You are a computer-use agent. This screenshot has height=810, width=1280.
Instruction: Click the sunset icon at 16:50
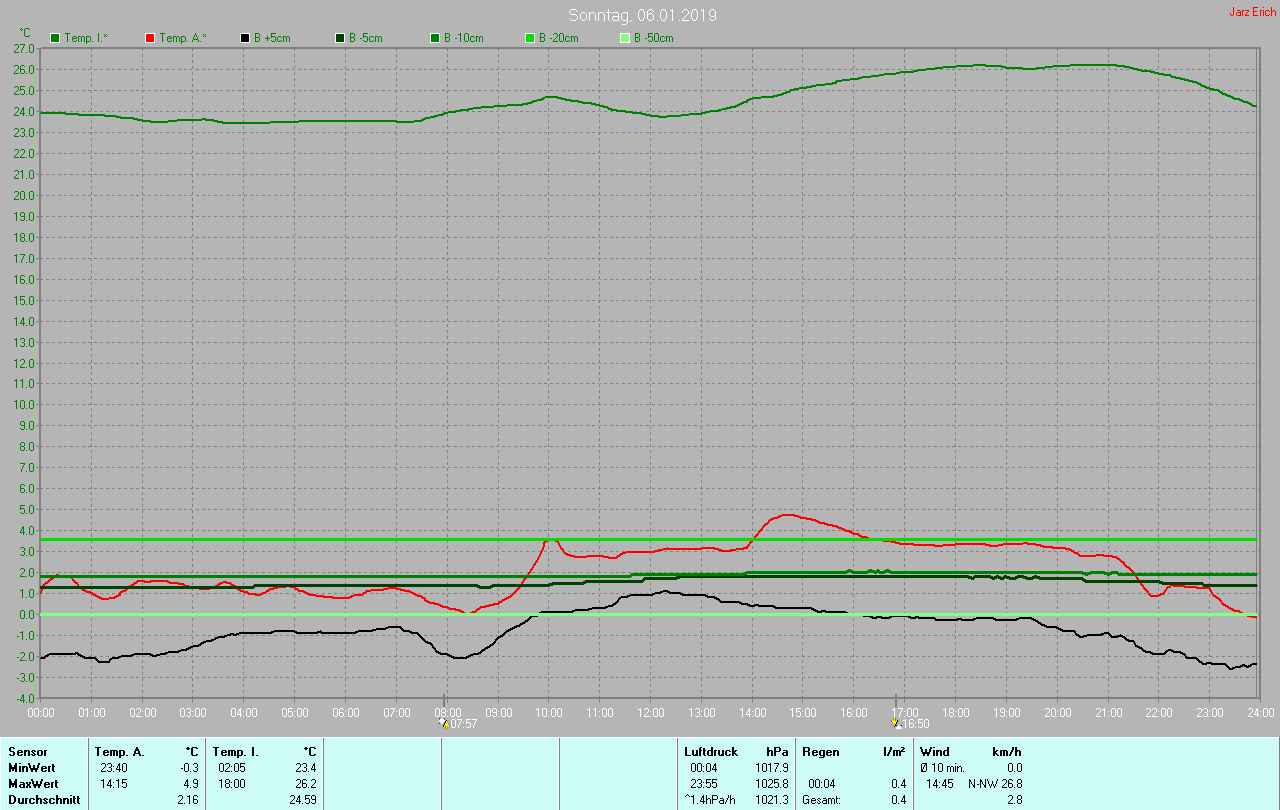[895, 722]
